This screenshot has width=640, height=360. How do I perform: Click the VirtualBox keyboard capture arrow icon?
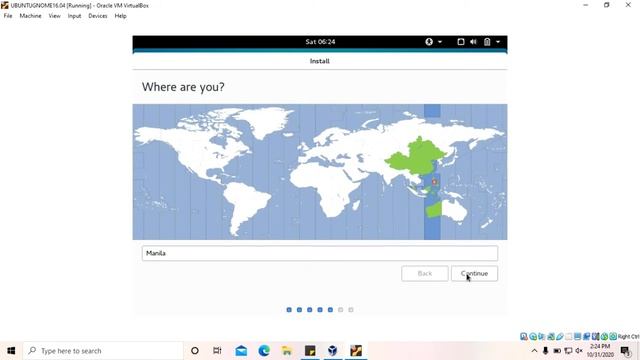point(613,336)
